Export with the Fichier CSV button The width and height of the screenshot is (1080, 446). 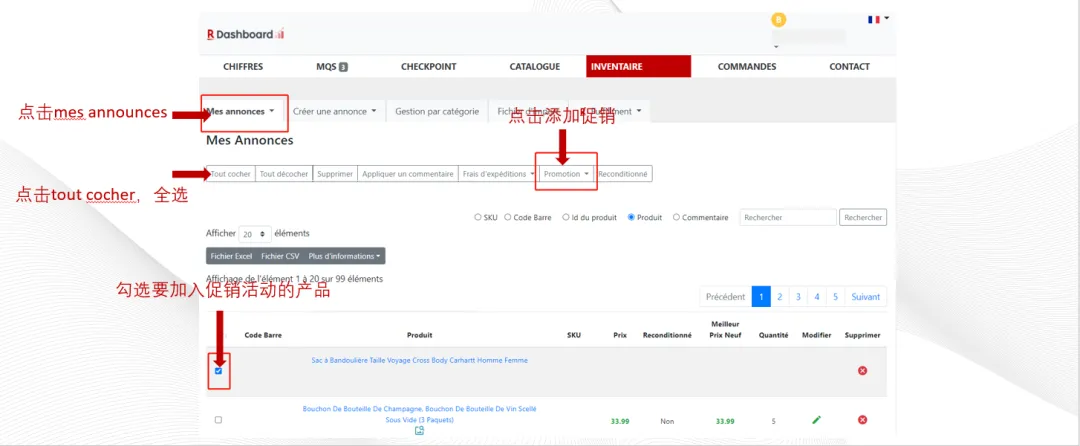pyautogui.click(x=280, y=256)
